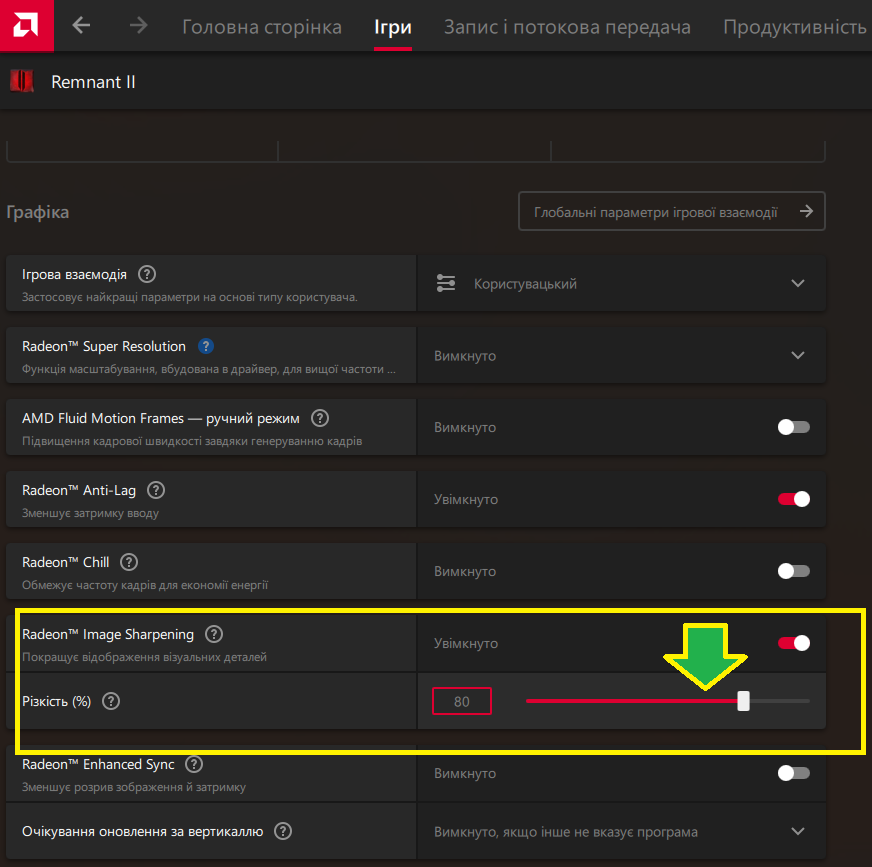
Task: Click the Графіка section heading
Action: pyautogui.click(x=38, y=212)
